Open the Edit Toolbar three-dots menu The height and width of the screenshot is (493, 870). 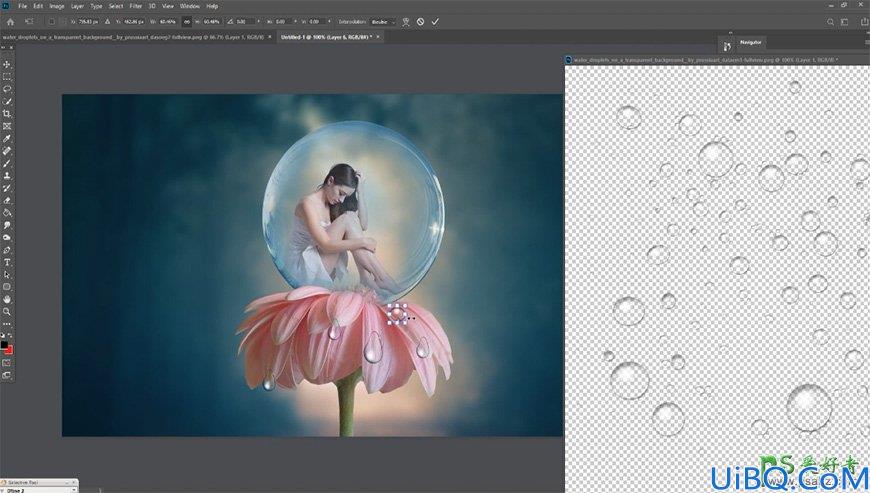pyautogui.click(x=7, y=324)
